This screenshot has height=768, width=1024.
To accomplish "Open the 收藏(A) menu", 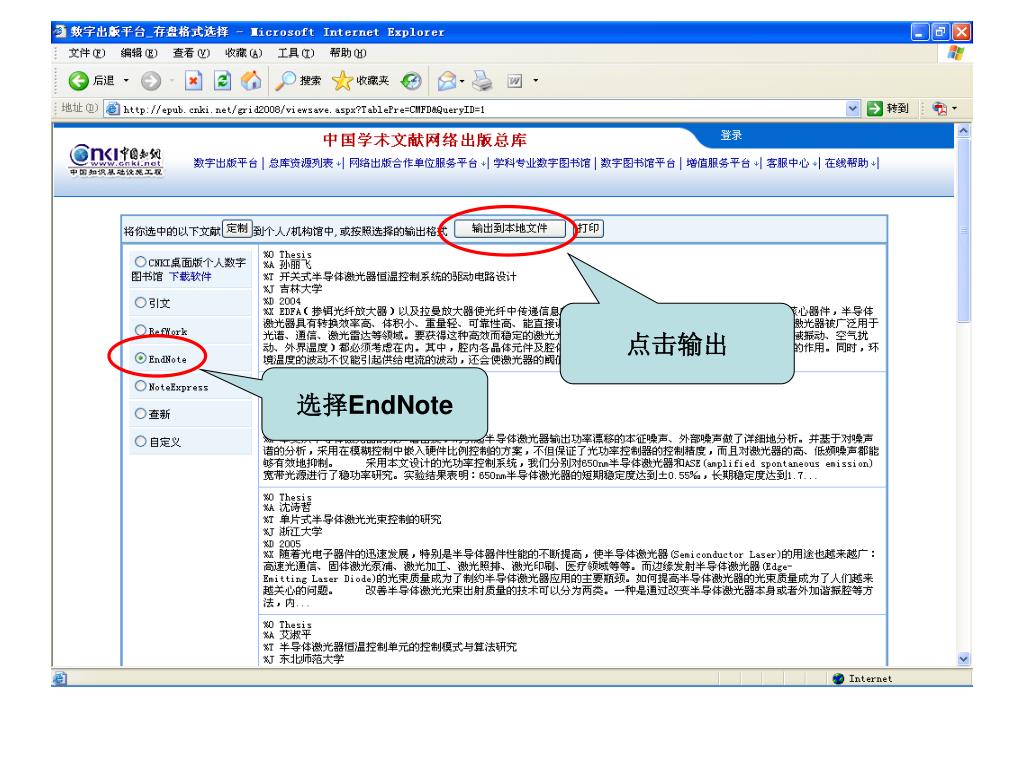I will (244, 53).
